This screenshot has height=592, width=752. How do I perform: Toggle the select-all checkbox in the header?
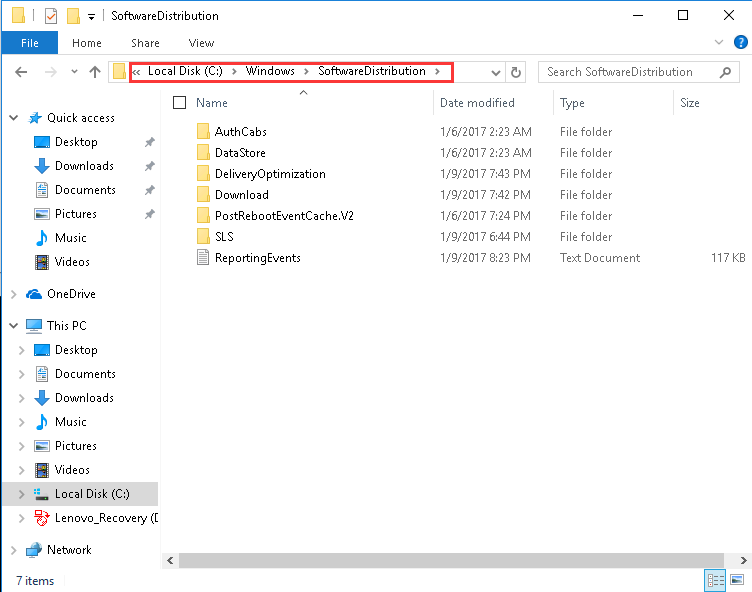pos(179,103)
